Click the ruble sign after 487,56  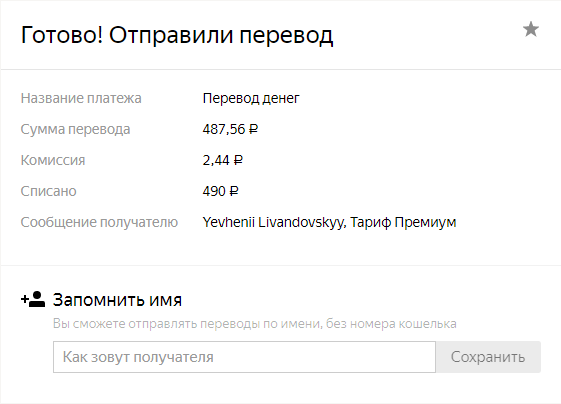253,129
